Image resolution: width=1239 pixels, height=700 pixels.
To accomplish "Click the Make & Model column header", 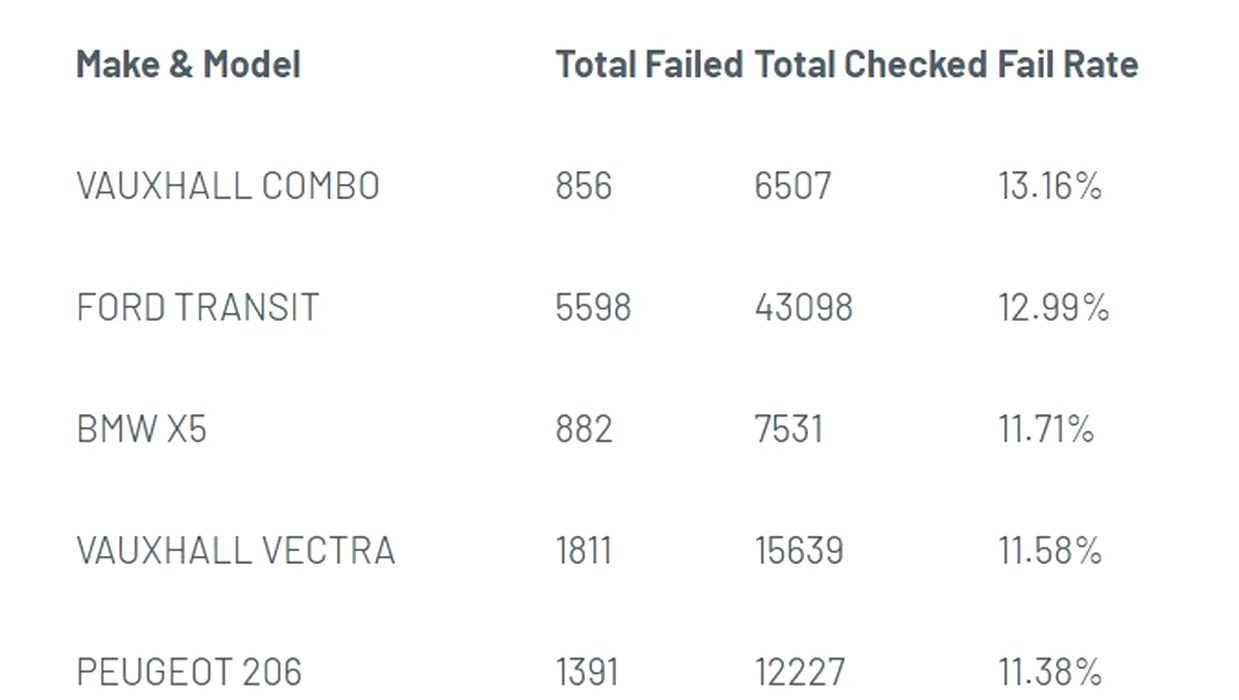I will click(x=188, y=65).
